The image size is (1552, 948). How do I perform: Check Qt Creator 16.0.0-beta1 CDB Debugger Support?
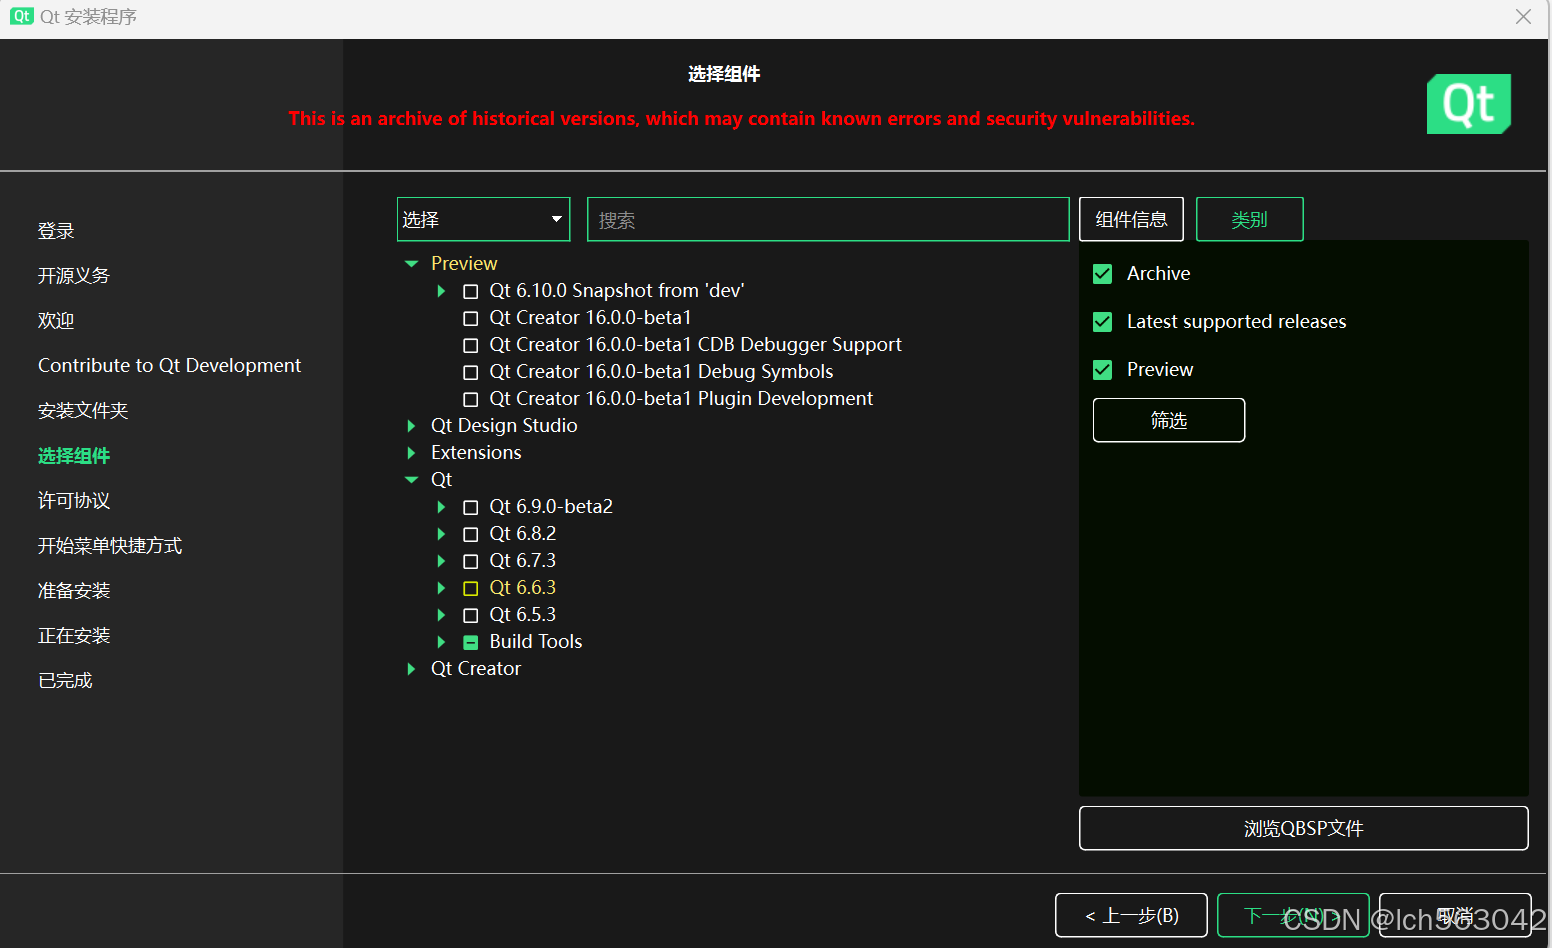(x=471, y=346)
